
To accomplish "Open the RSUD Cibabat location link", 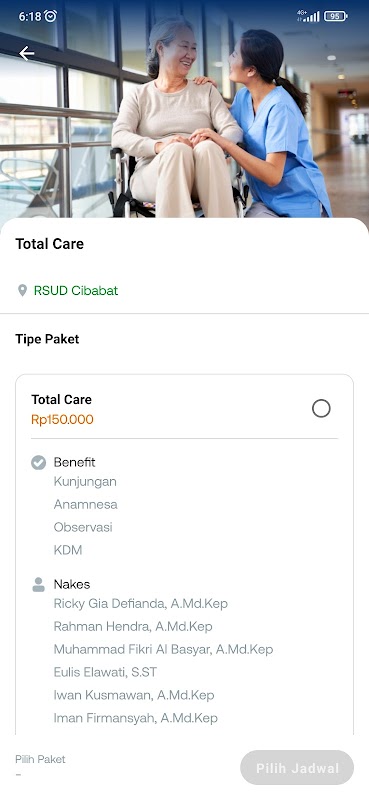I will [76, 291].
